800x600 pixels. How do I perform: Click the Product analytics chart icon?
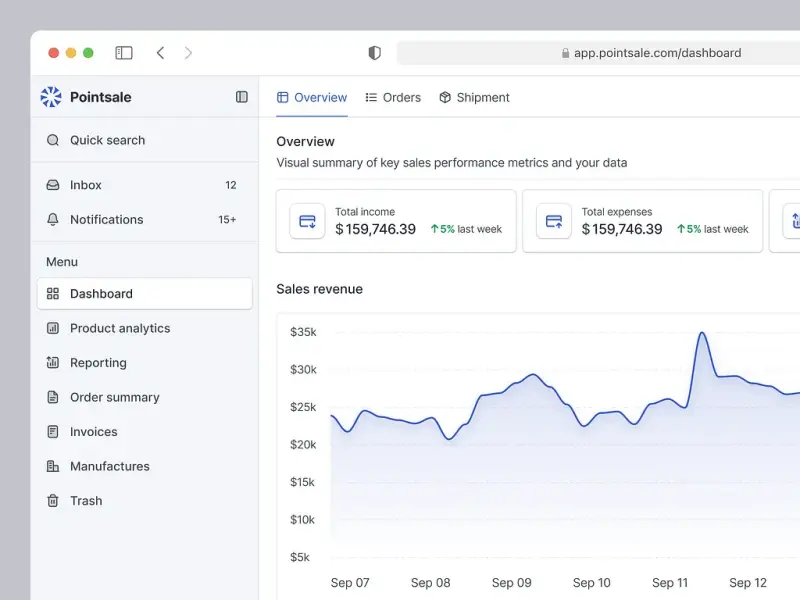tap(53, 328)
